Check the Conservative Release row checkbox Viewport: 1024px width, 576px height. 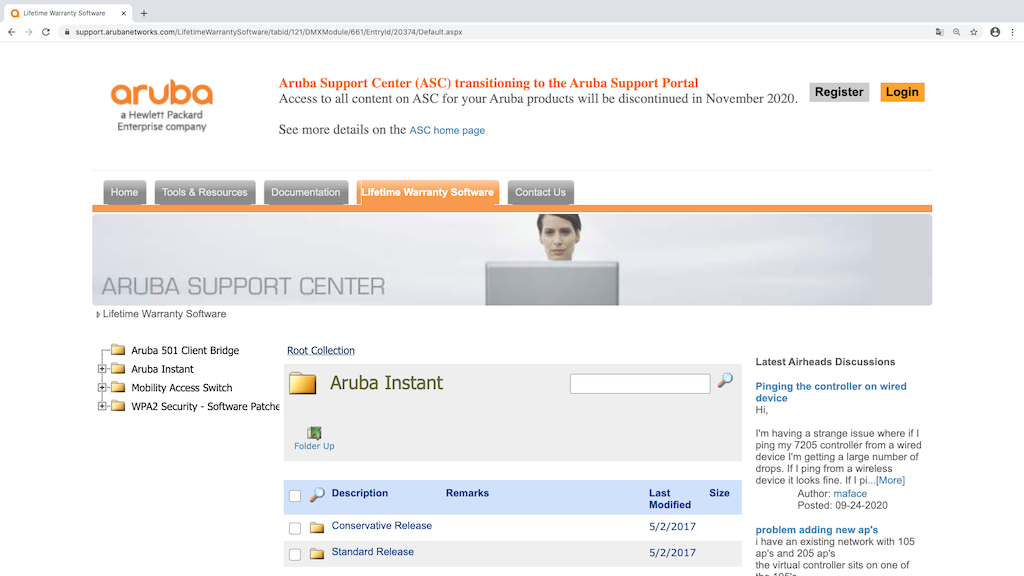pos(295,528)
